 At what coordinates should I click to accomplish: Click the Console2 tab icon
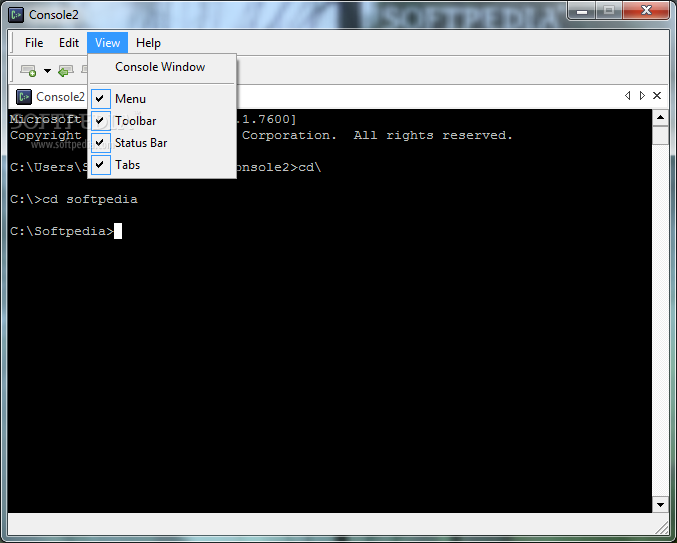point(24,97)
